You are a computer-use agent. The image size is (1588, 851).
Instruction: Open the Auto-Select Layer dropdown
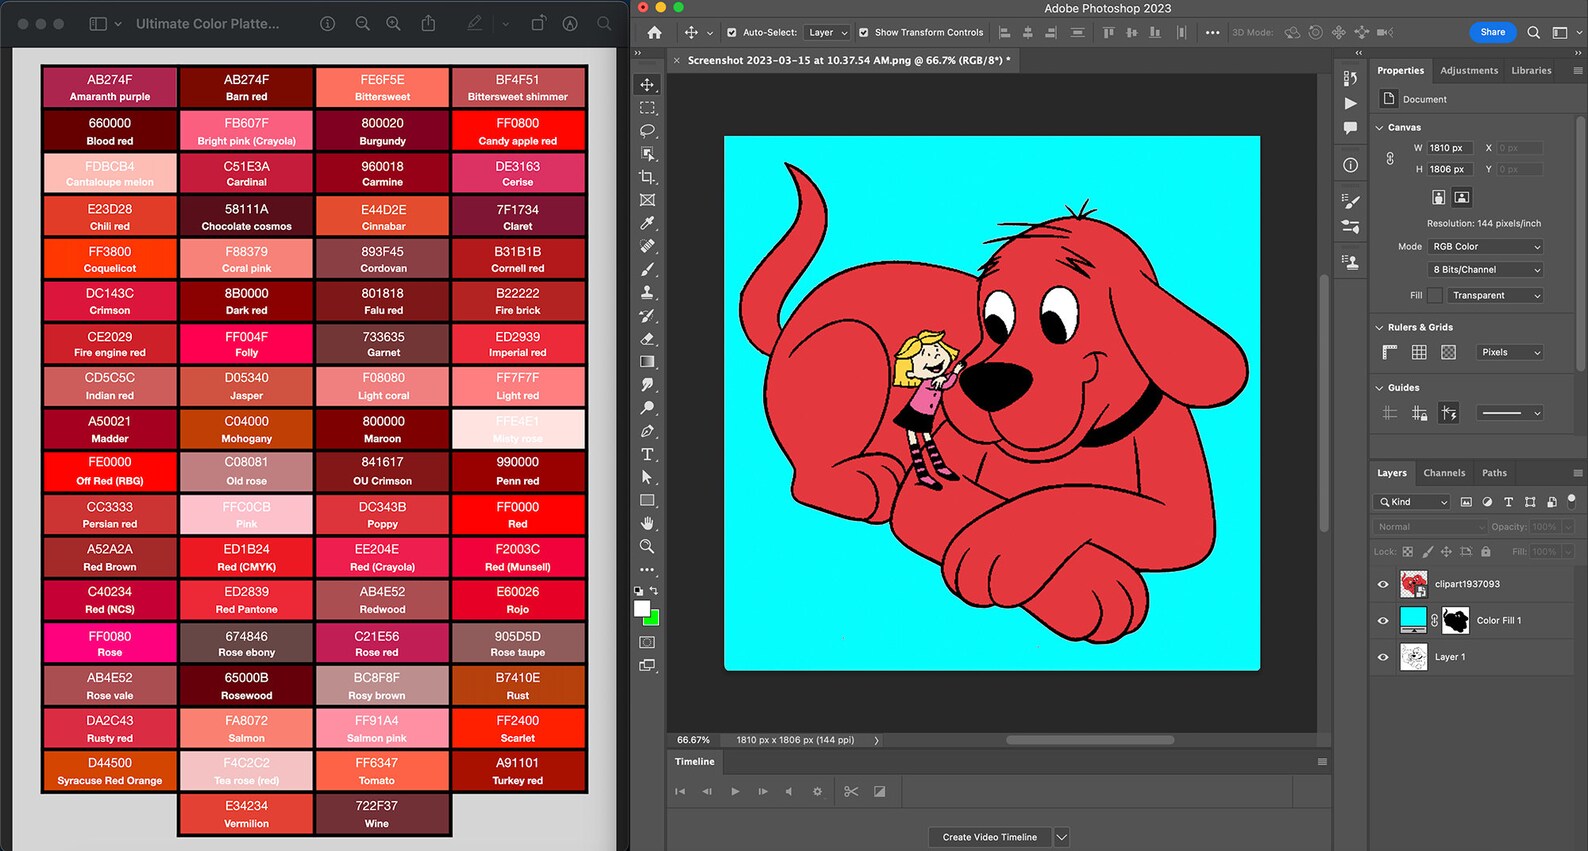point(828,33)
